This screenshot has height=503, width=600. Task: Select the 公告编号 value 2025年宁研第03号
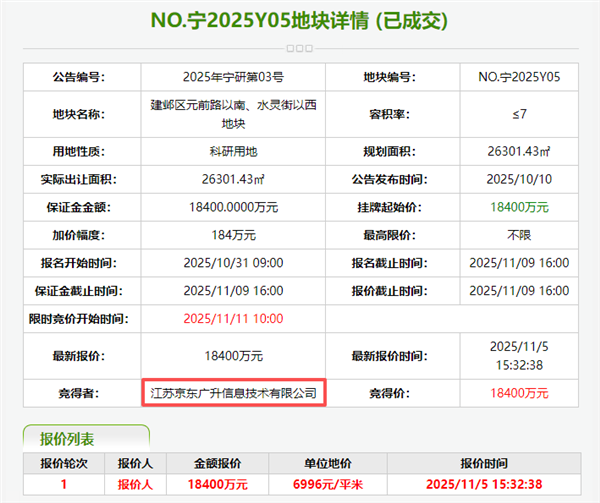point(233,77)
